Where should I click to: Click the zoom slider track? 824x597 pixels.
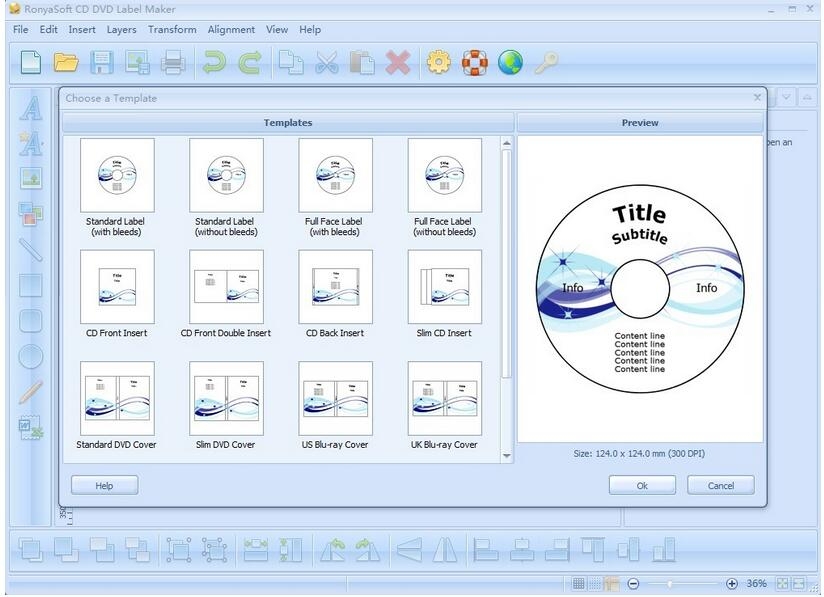pos(690,584)
